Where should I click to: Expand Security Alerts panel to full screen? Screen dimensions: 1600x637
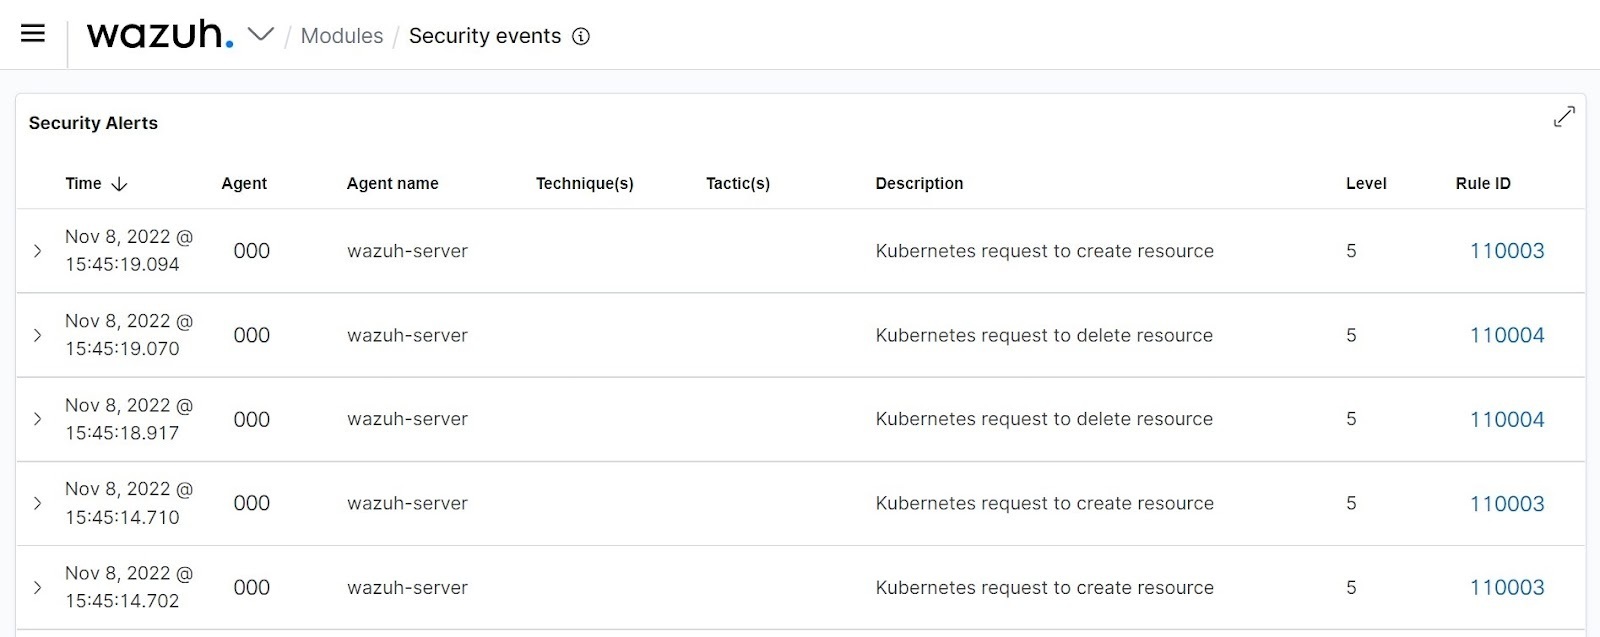coord(1564,117)
